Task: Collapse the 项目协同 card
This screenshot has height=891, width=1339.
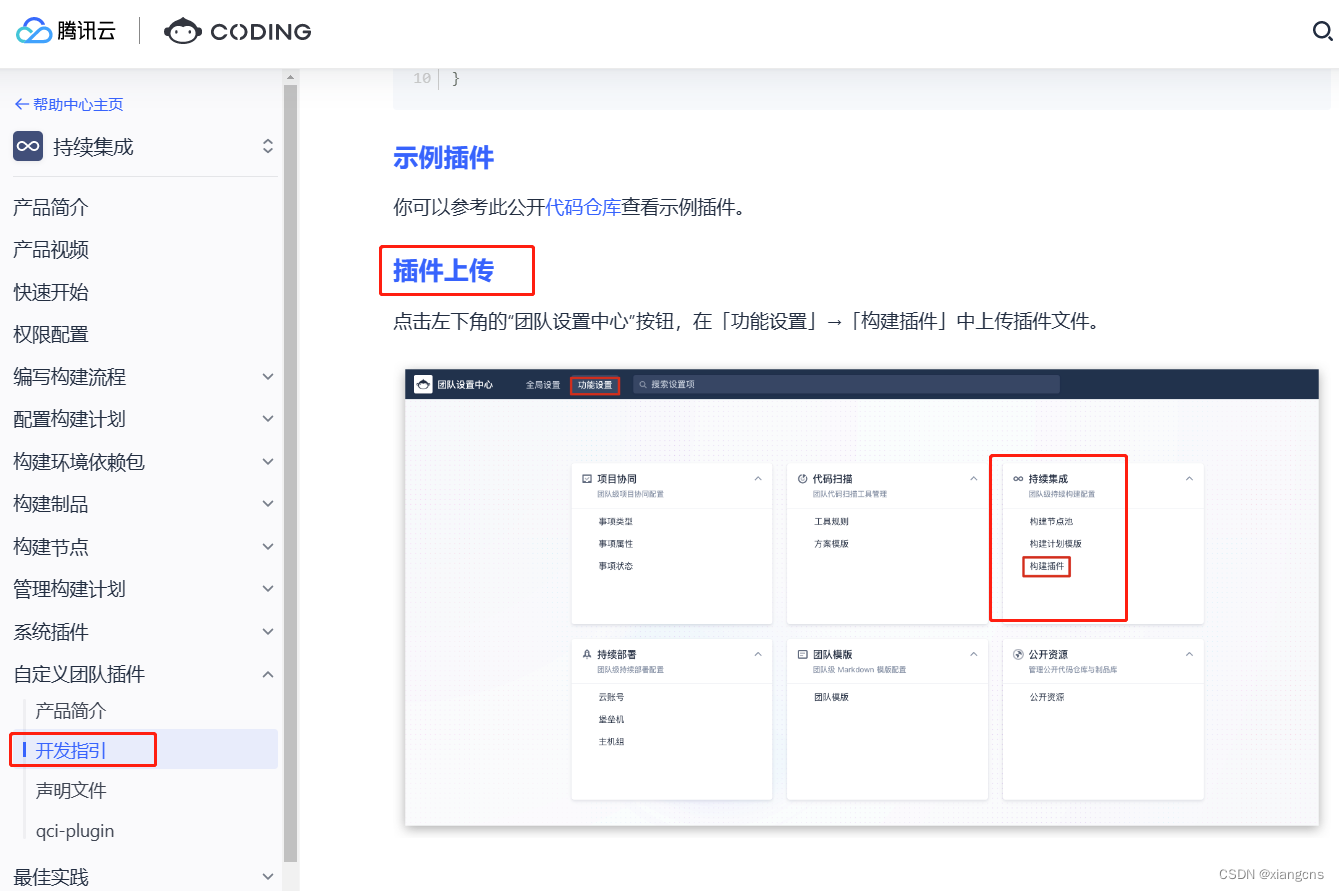Action: tap(758, 479)
